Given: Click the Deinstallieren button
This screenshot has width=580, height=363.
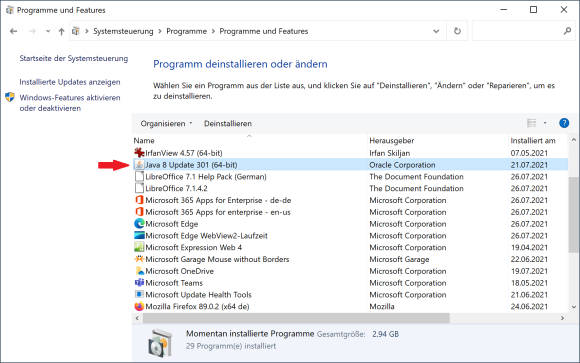Looking at the screenshot, I should (x=228, y=124).
